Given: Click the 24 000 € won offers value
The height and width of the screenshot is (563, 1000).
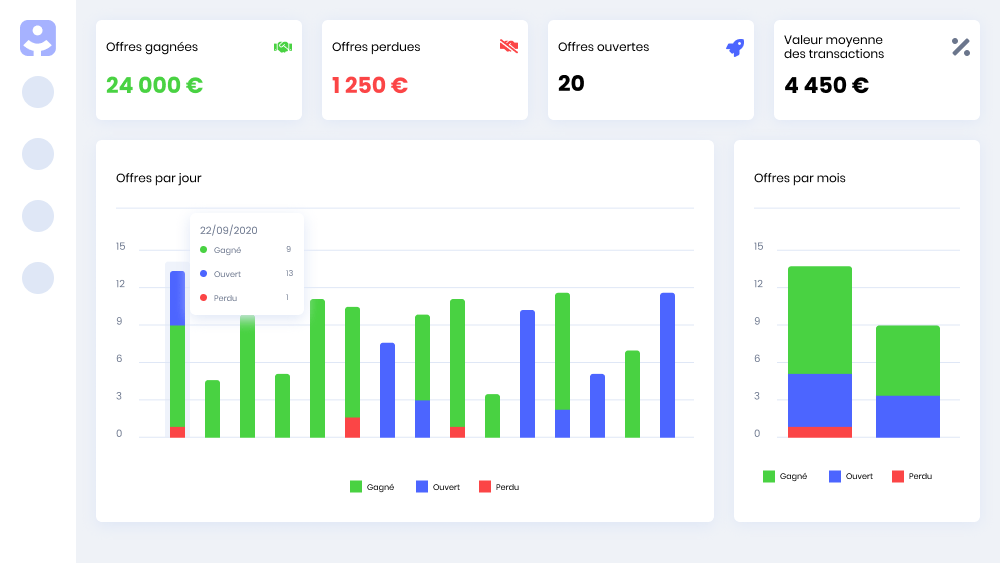Looking at the screenshot, I should tap(154, 85).
